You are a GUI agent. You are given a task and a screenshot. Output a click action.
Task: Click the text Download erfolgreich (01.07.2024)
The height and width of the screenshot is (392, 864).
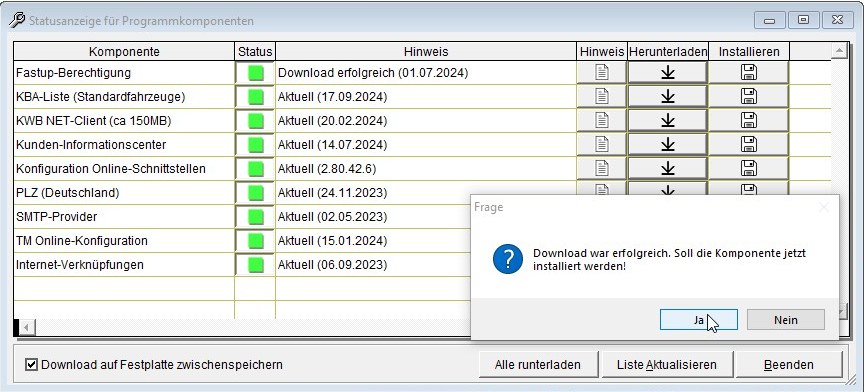[x=373, y=73]
